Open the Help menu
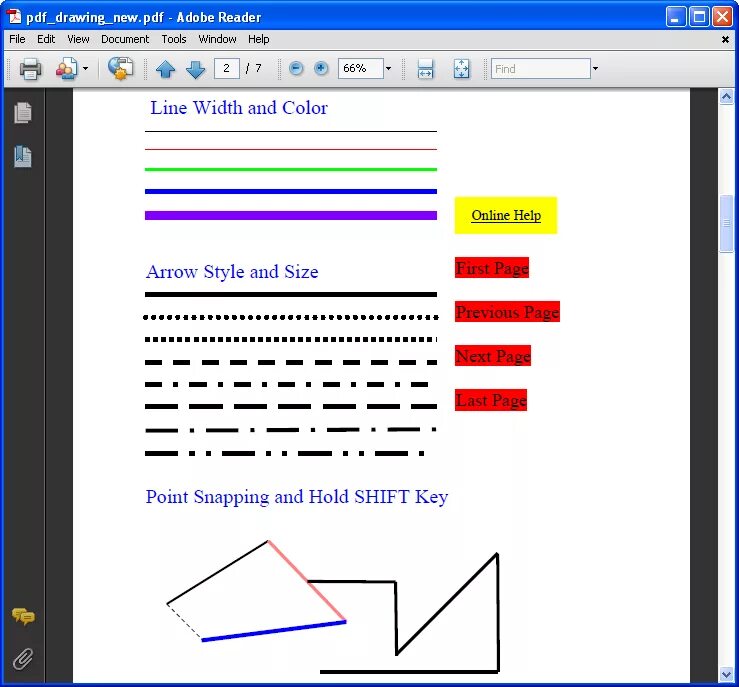This screenshot has width=739, height=687. (259, 39)
